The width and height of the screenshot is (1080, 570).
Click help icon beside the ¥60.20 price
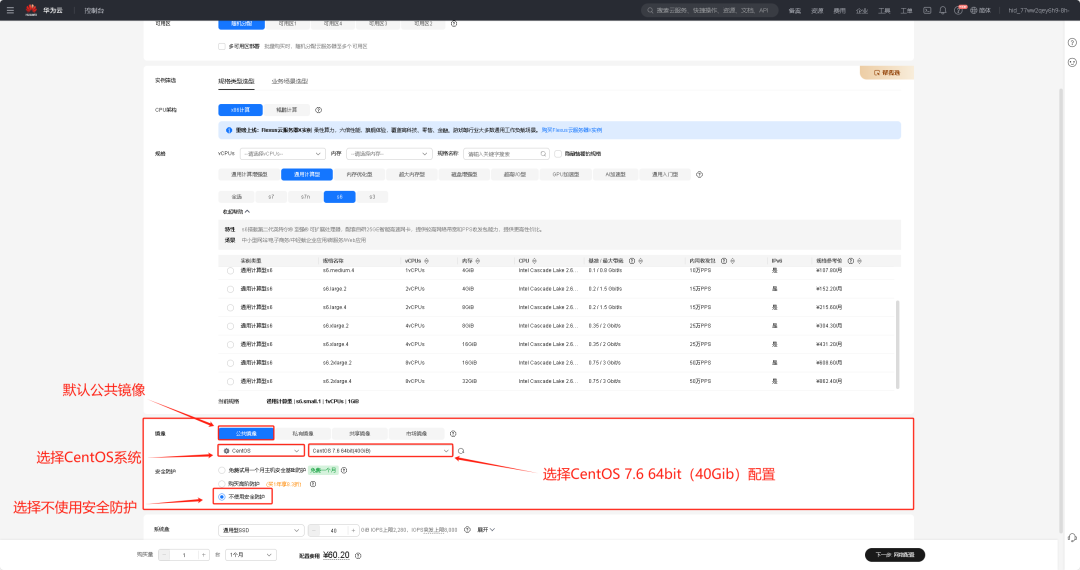tap(358, 556)
